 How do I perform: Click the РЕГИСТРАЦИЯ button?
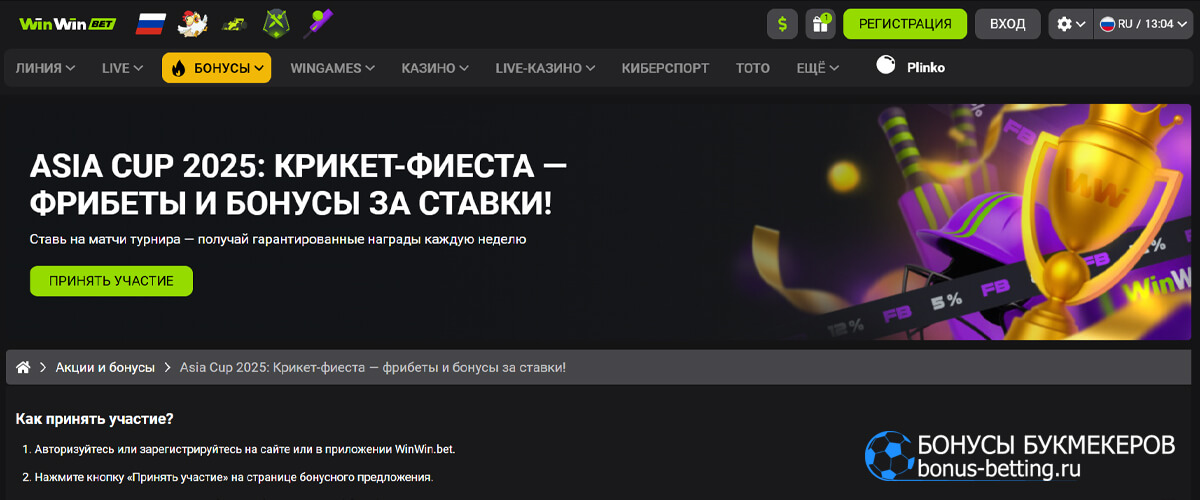pos(905,24)
